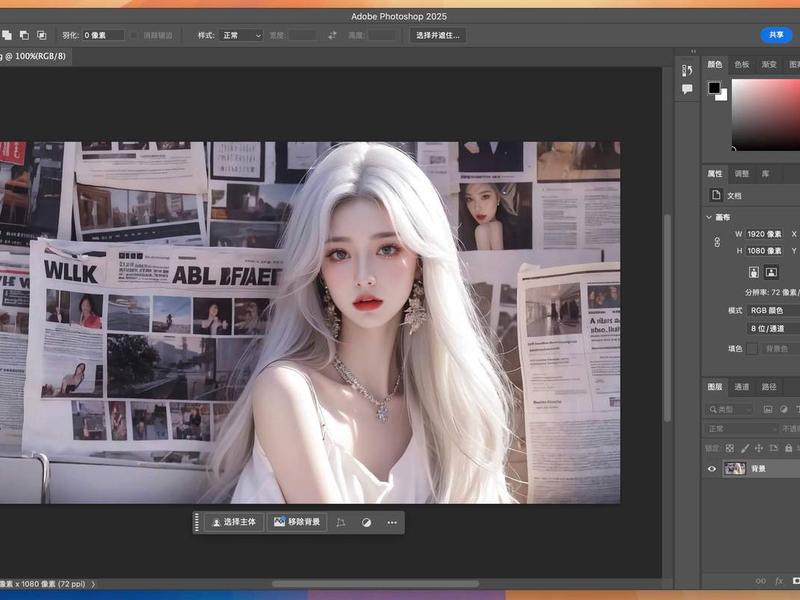Click the adjustment layer filter icon
The width and height of the screenshot is (800, 600).
click(784, 409)
